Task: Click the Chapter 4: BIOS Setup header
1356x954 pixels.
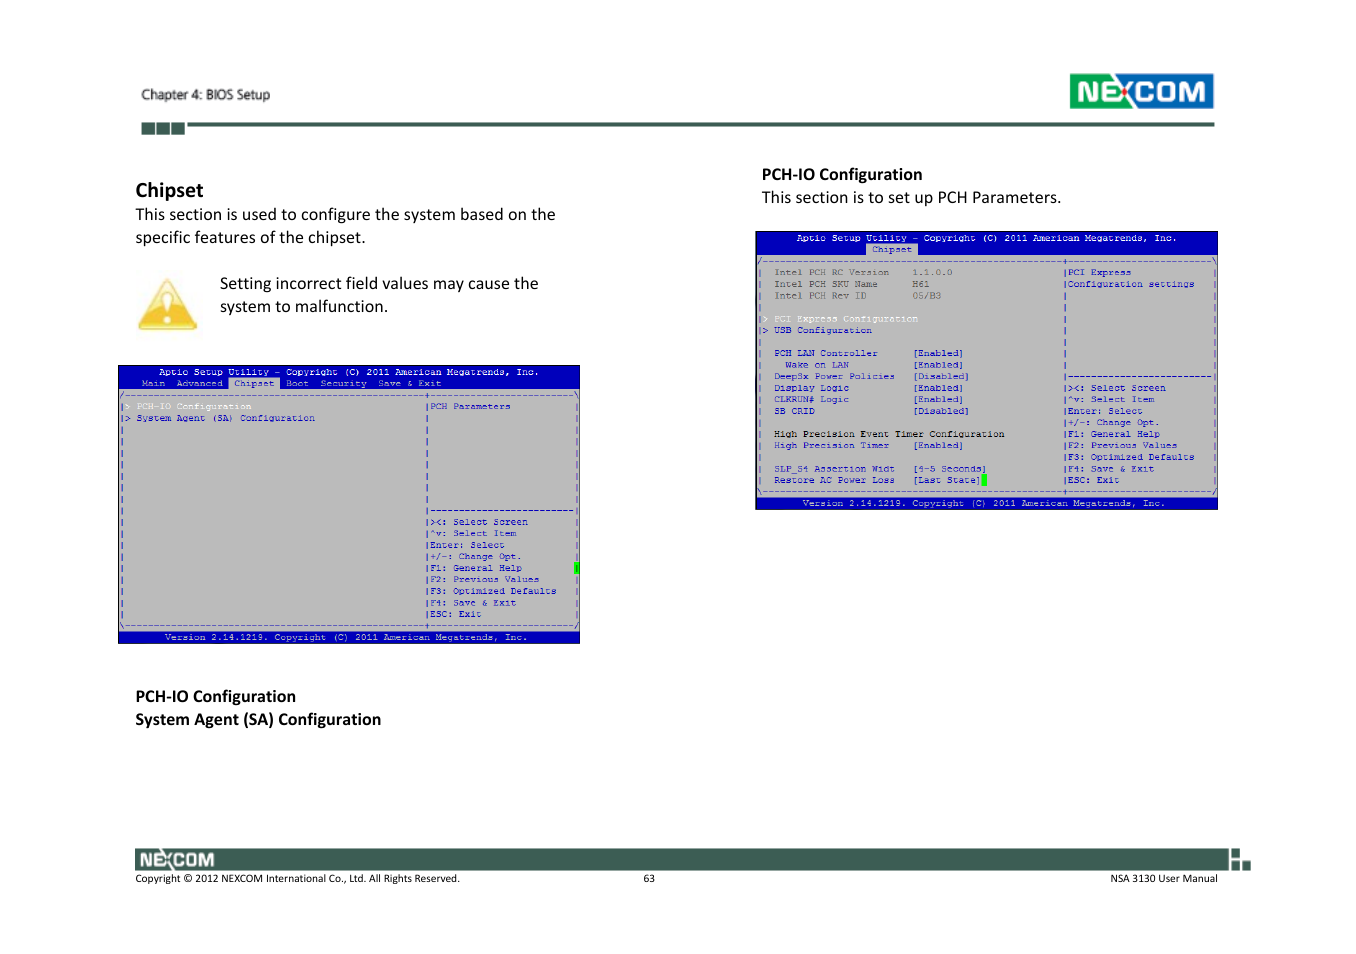Action: point(206,95)
